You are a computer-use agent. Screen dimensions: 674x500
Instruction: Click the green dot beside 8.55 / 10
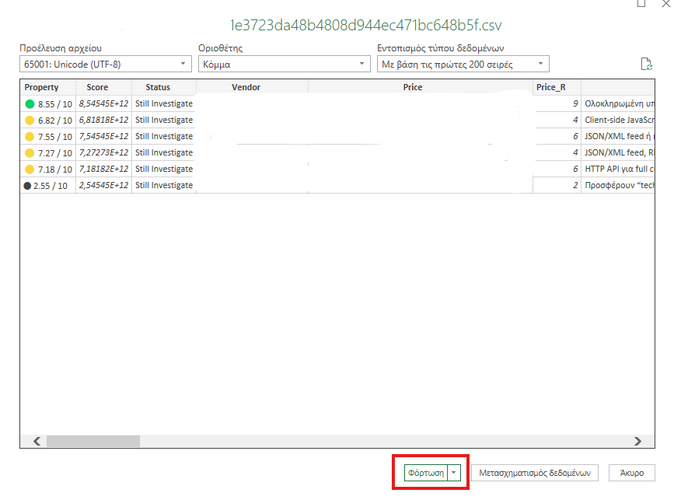(x=30, y=103)
